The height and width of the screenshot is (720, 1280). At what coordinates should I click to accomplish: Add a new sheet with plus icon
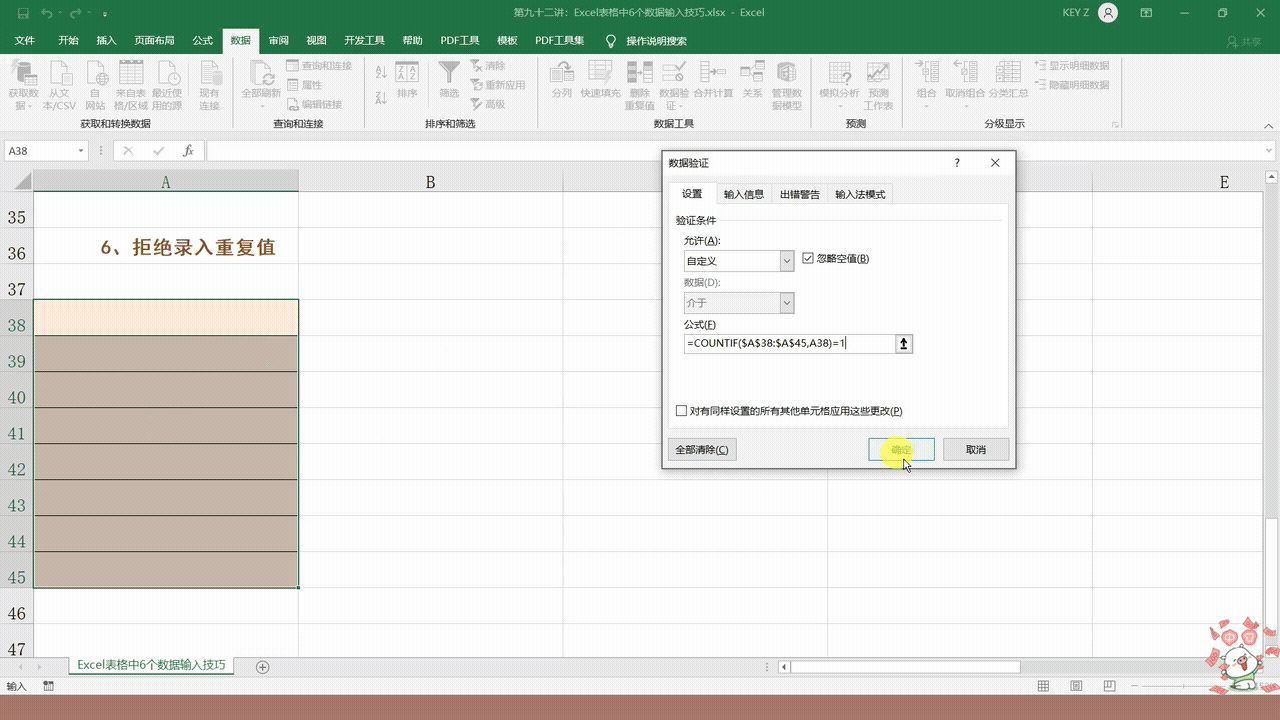[263, 666]
